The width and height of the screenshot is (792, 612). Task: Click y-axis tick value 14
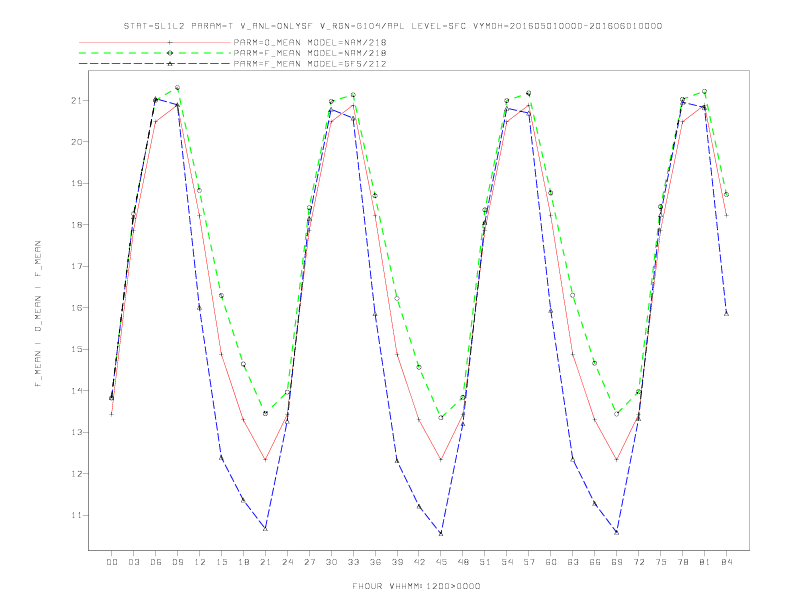pos(76,391)
